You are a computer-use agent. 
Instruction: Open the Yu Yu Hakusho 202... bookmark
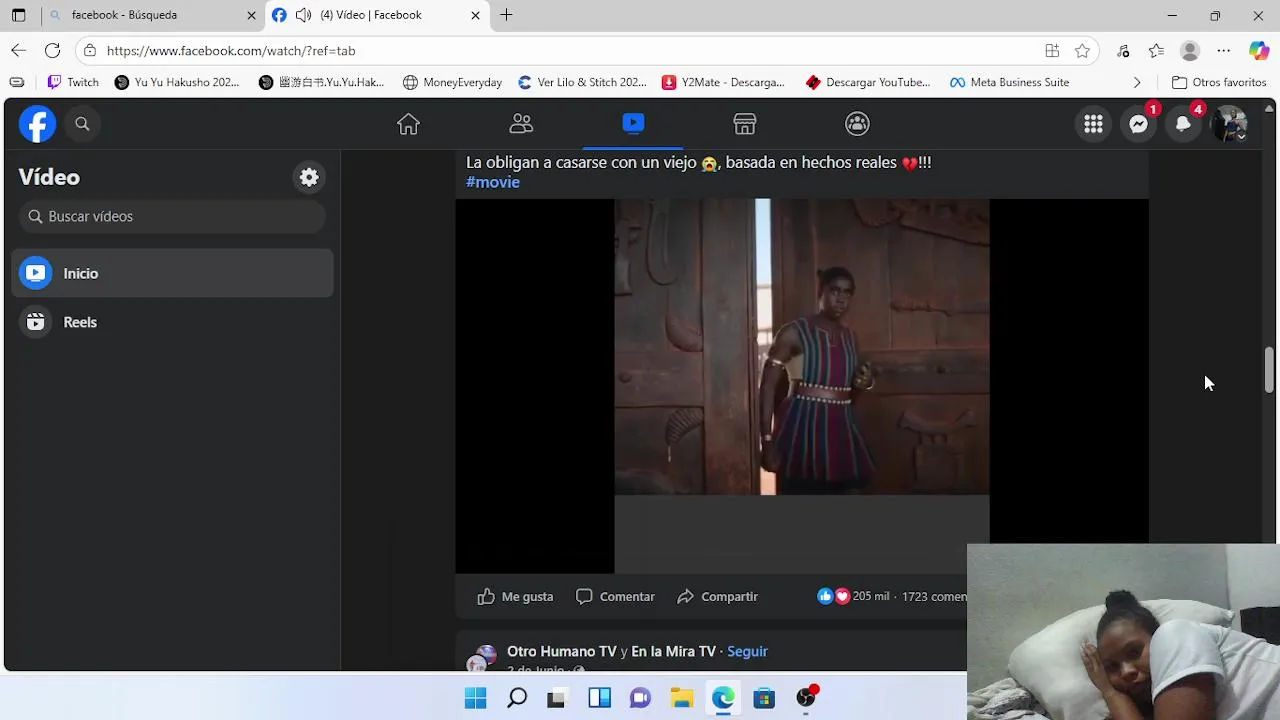pyautogui.click(x=177, y=82)
